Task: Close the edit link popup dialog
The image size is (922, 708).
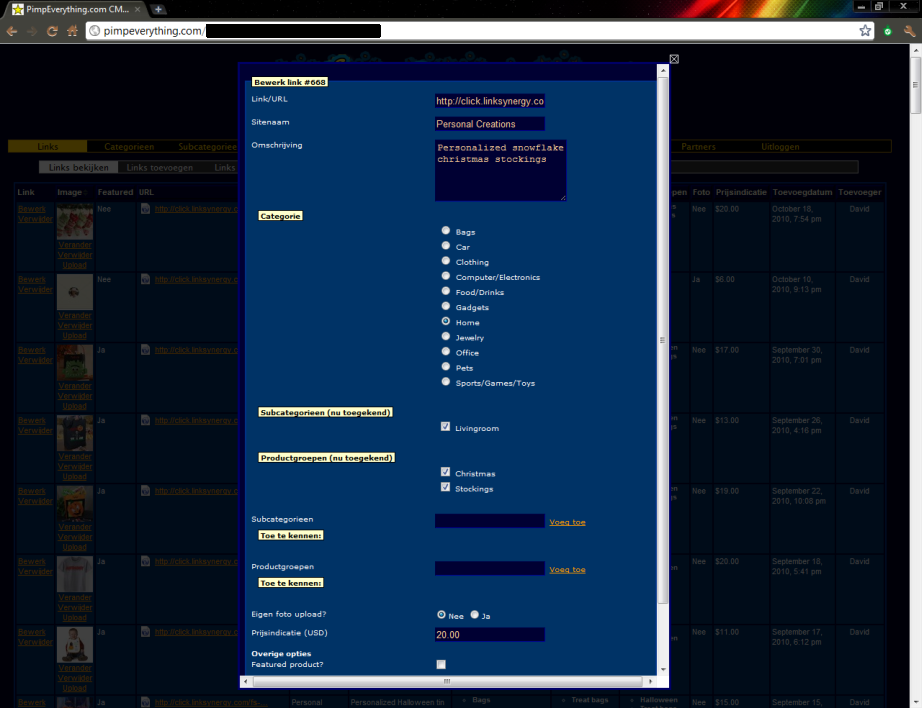Action: coord(674,59)
